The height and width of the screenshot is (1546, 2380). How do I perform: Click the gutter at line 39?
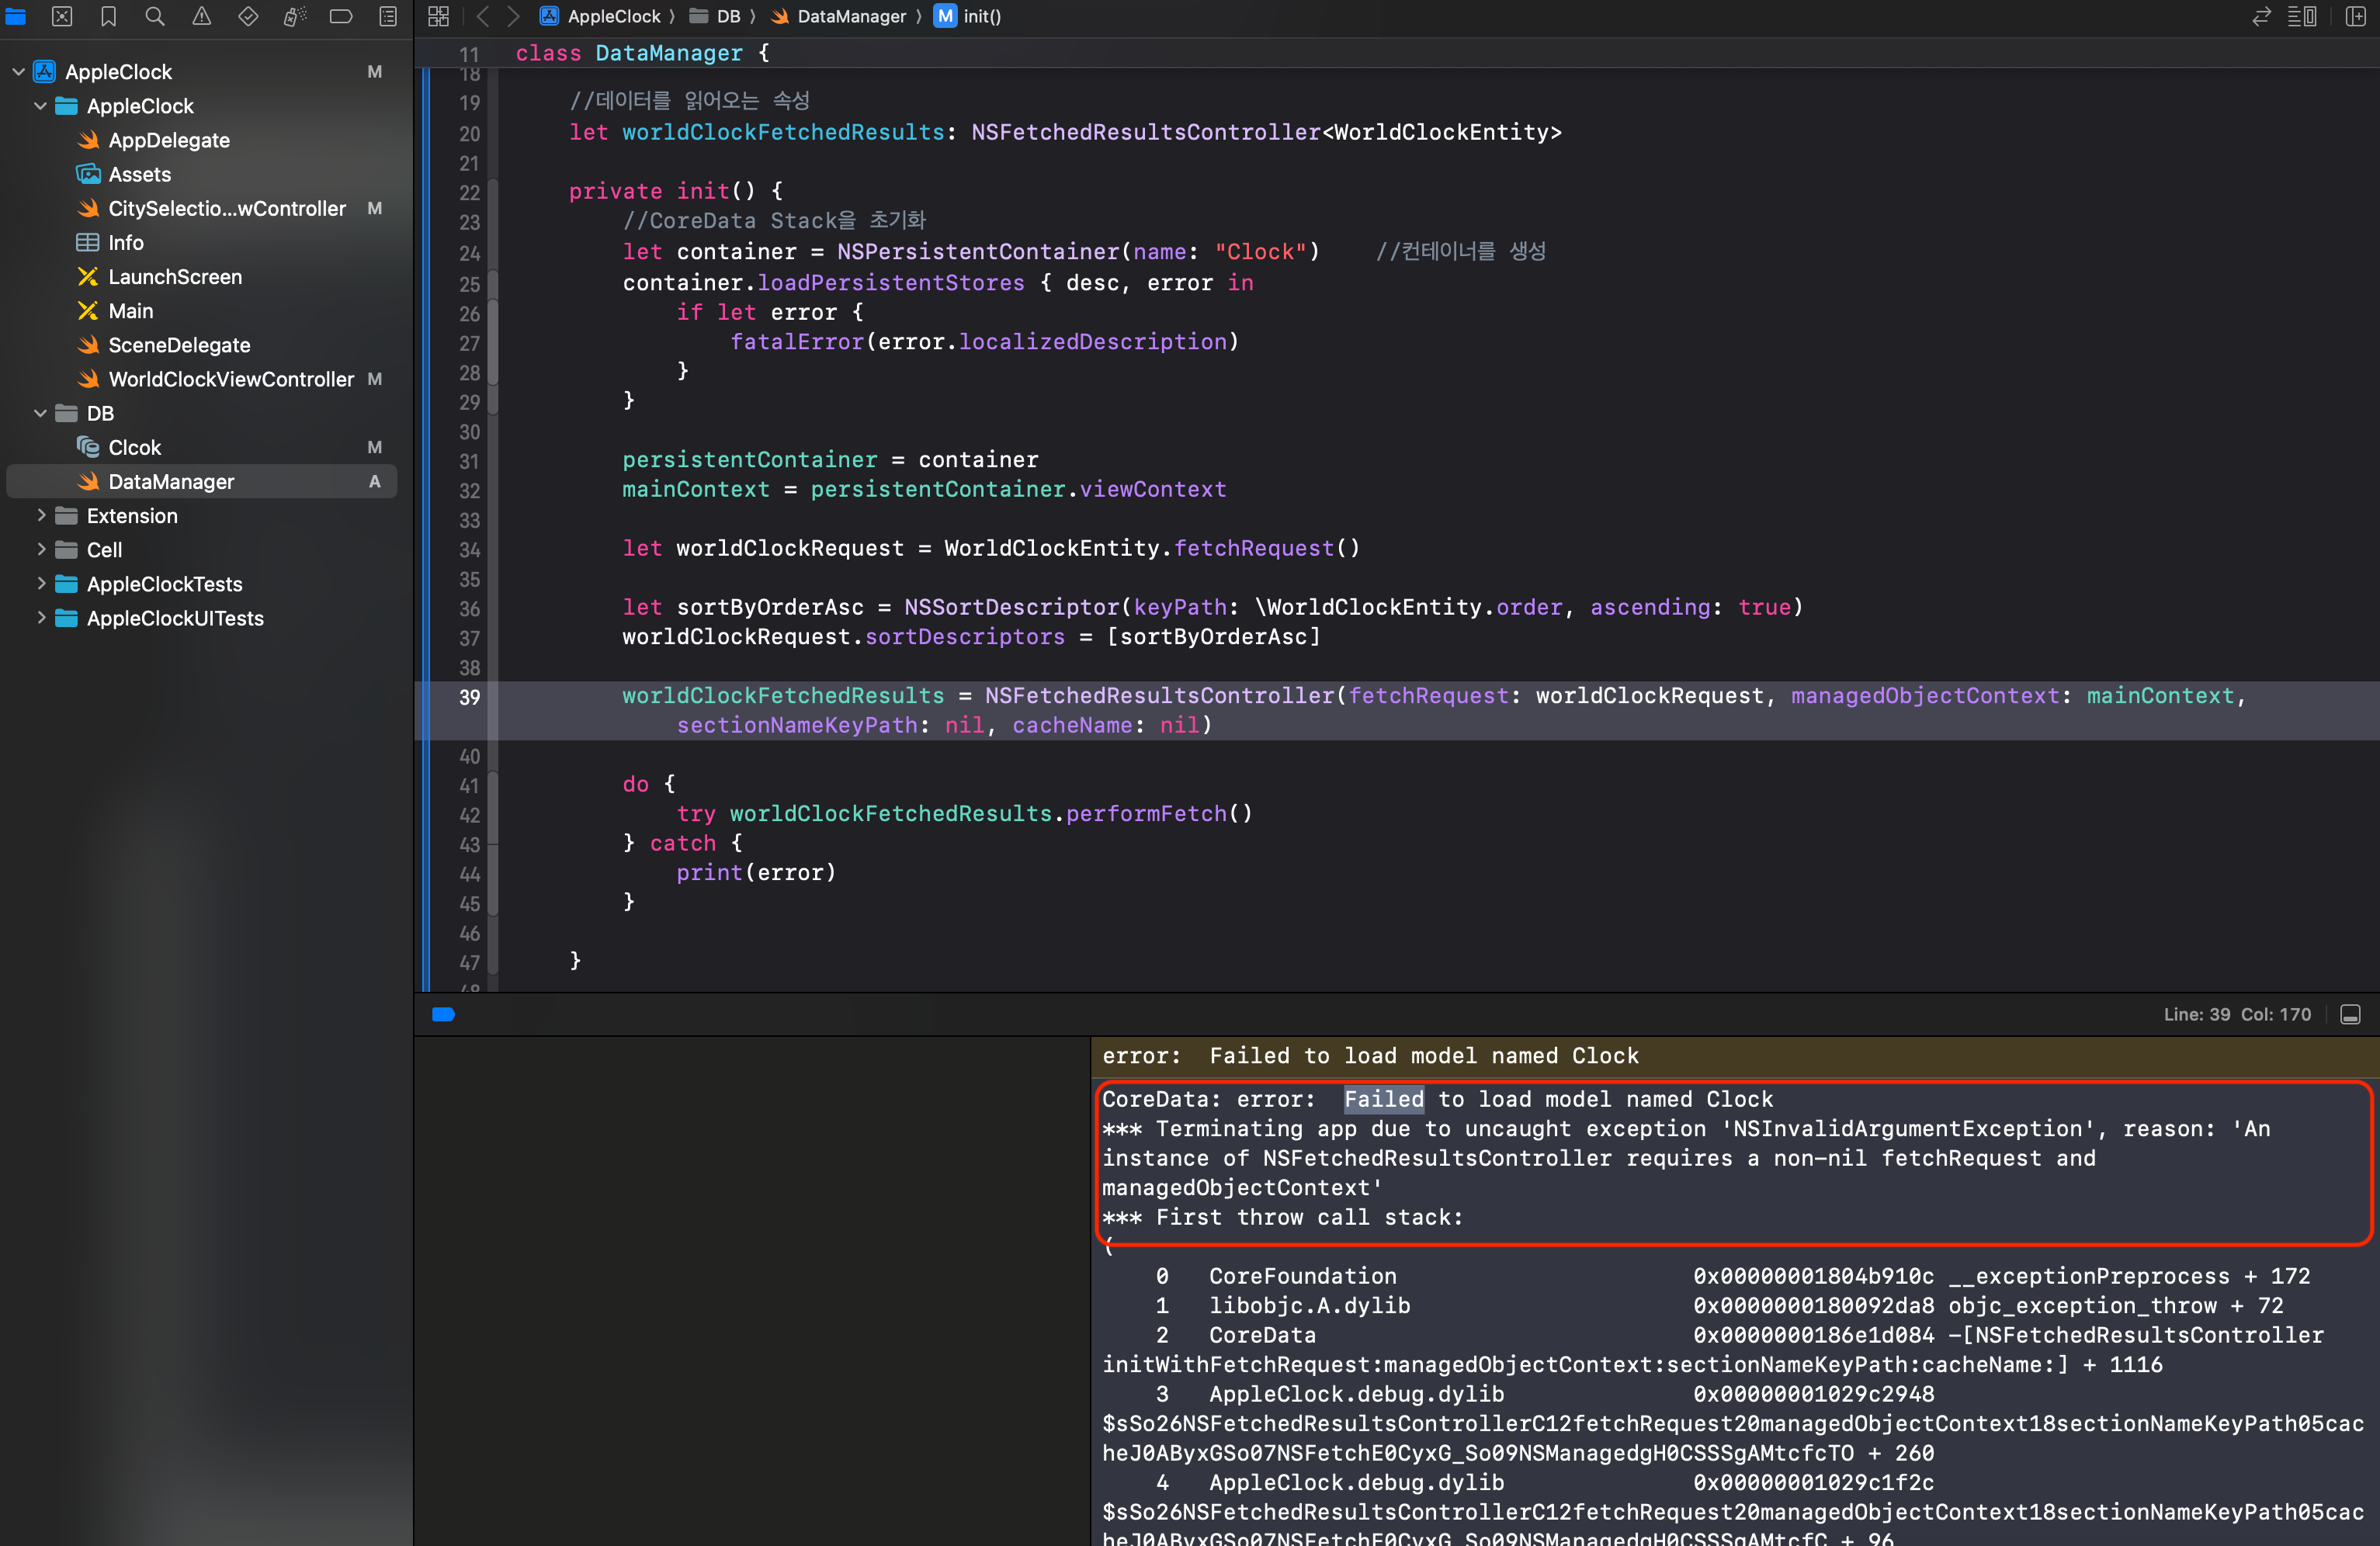(x=469, y=697)
